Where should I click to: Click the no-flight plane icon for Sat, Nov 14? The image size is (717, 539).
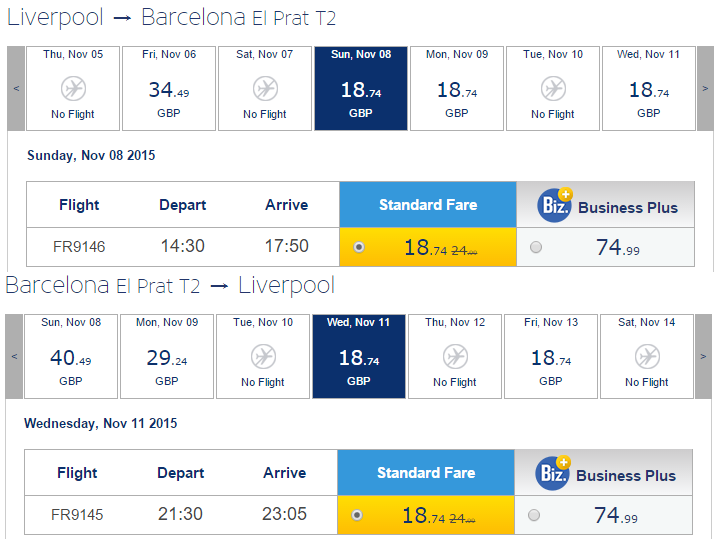pos(647,357)
